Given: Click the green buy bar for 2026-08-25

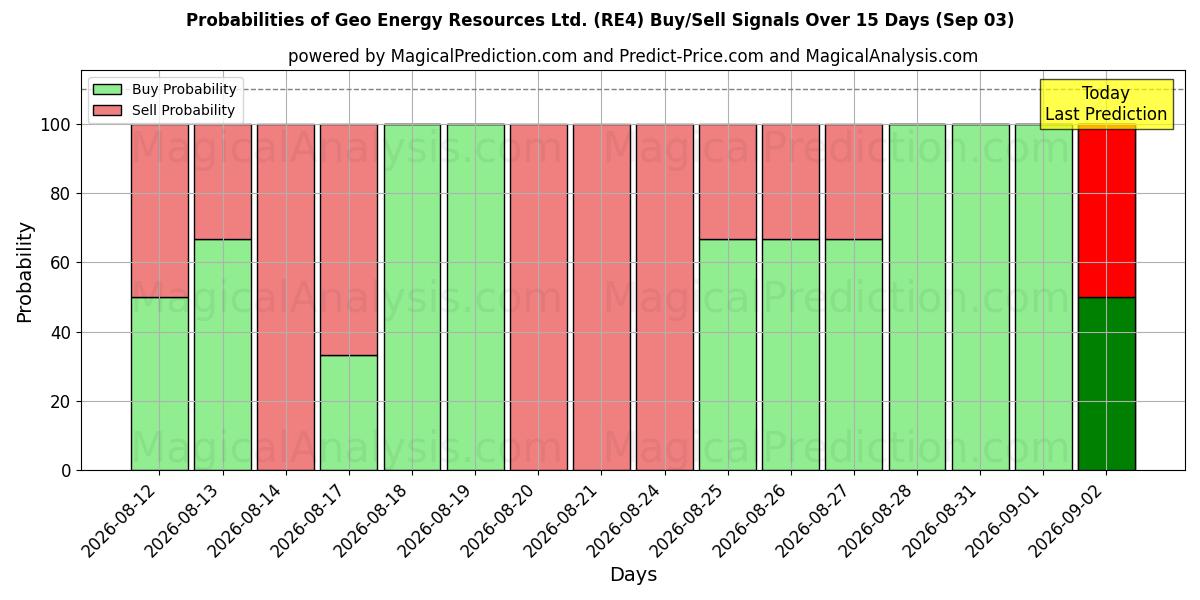Looking at the screenshot, I should click(728, 355).
